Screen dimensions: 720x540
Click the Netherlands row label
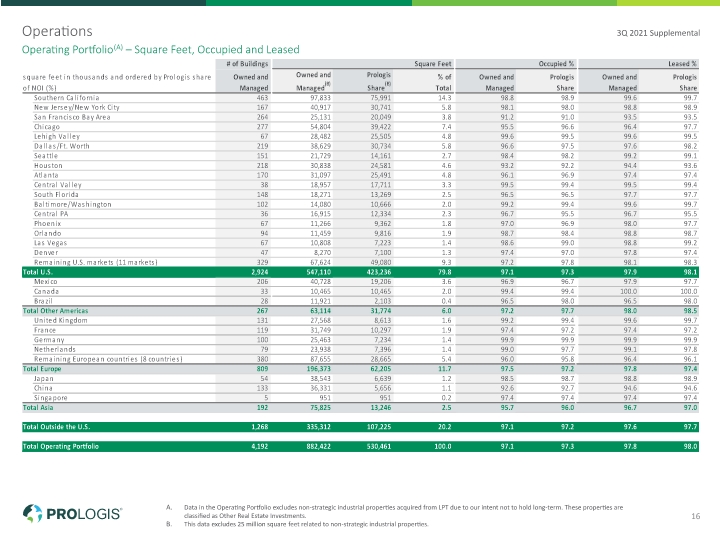(x=55, y=349)
